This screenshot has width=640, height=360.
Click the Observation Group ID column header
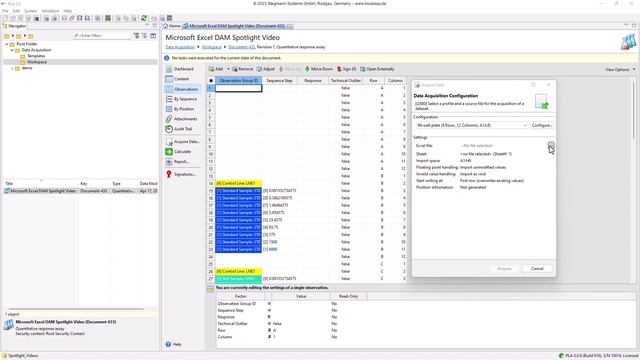coord(238,81)
